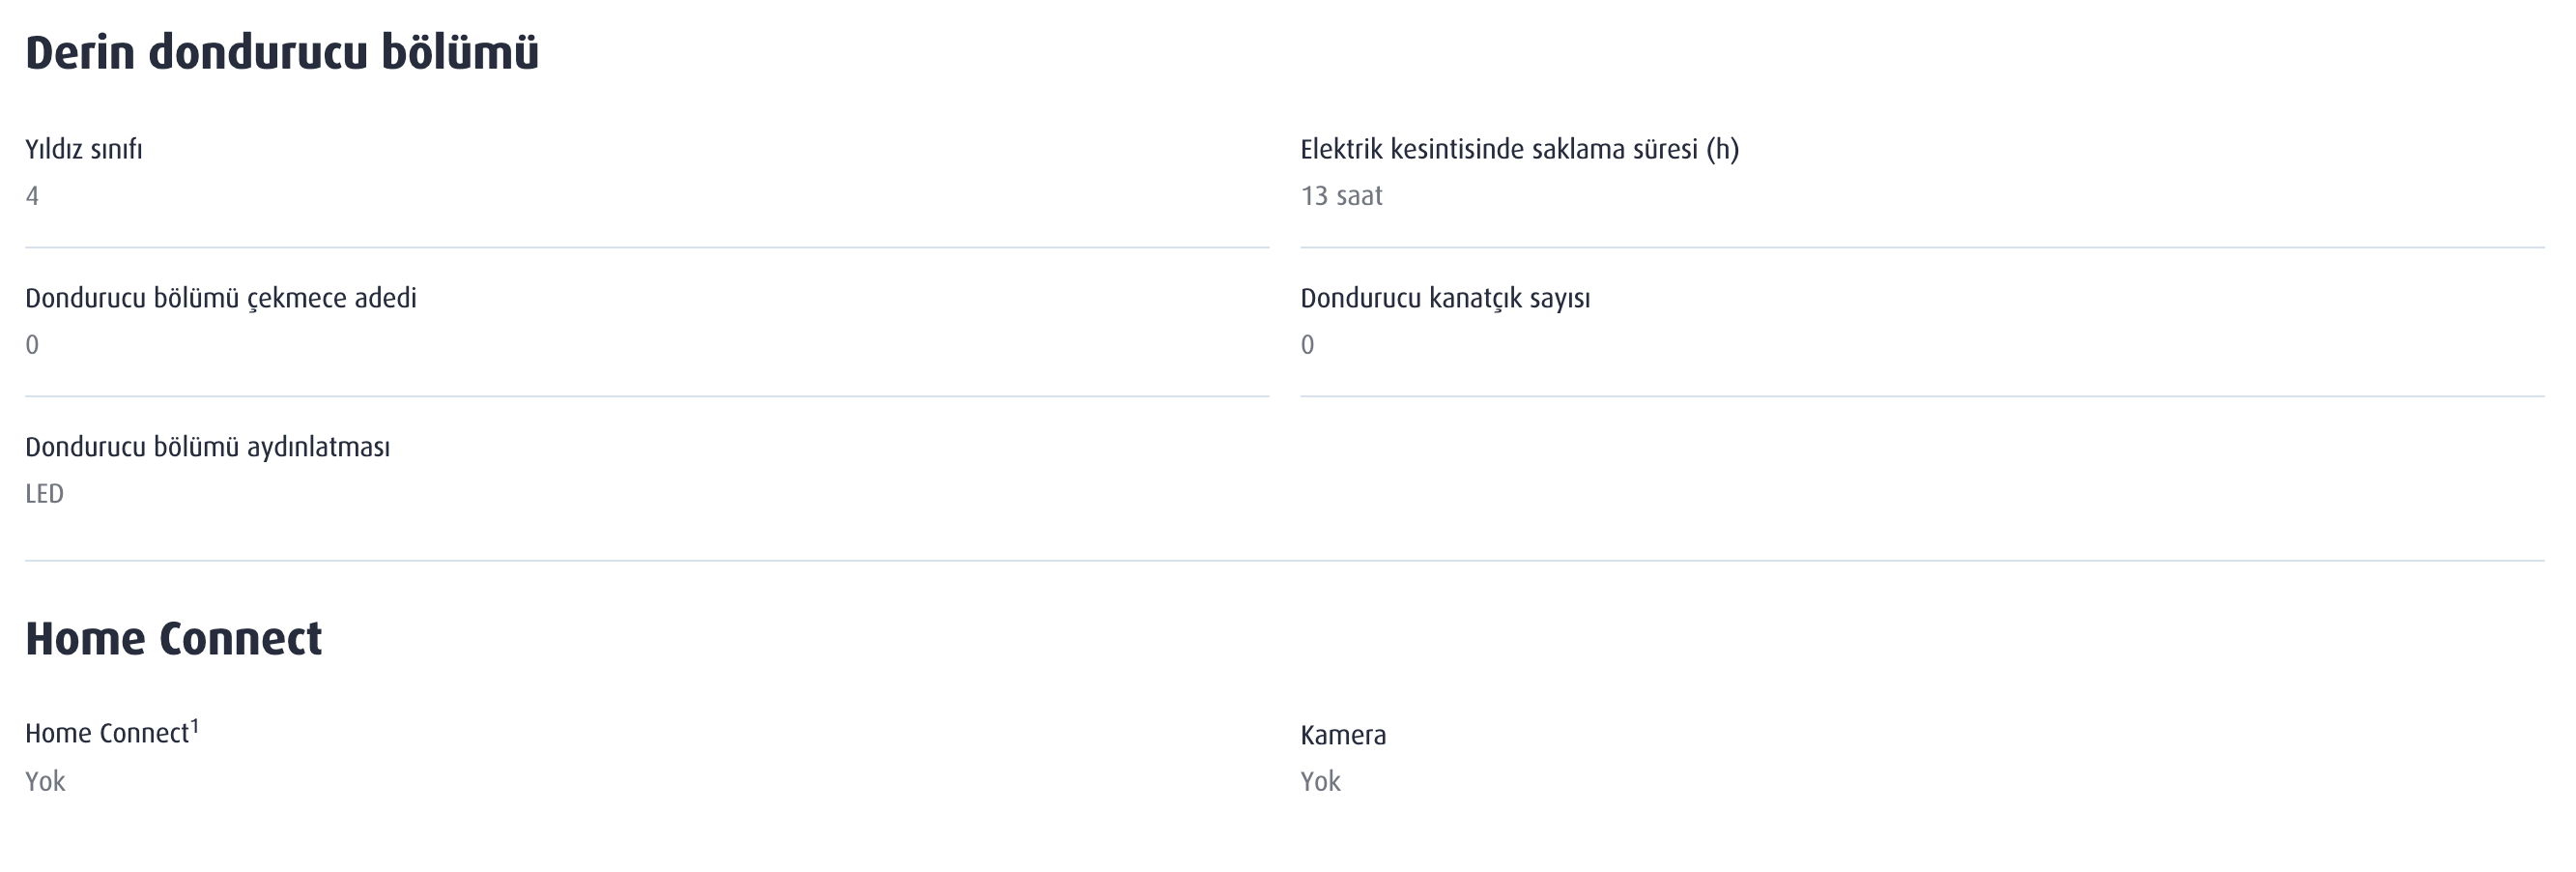This screenshot has width=2576, height=872.
Task: Select the 'Kamera' label
Action: [x=1343, y=735]
